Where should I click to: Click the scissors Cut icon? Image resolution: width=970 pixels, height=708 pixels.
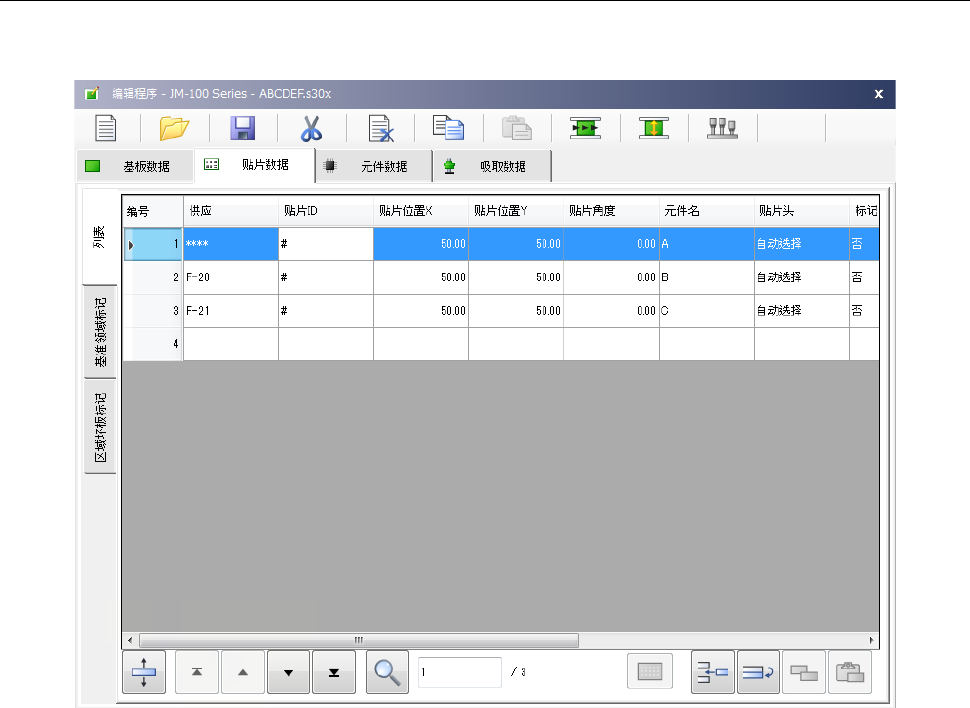(x=311, y=128)
